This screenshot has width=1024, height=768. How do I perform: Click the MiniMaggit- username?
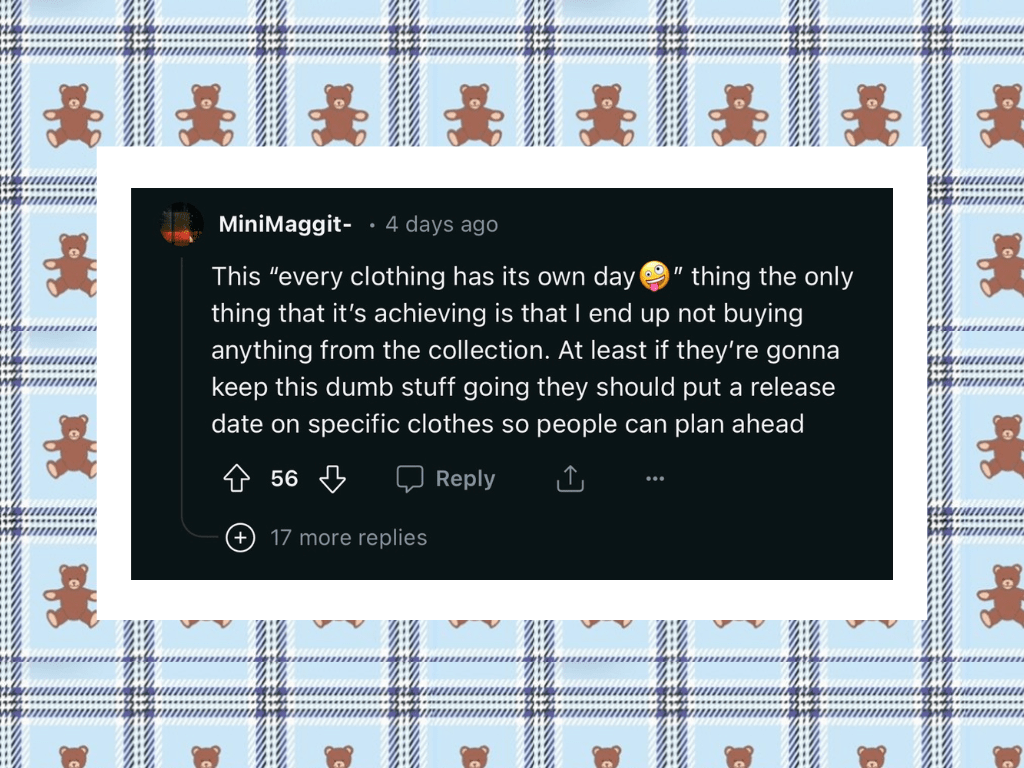[285, 224]
